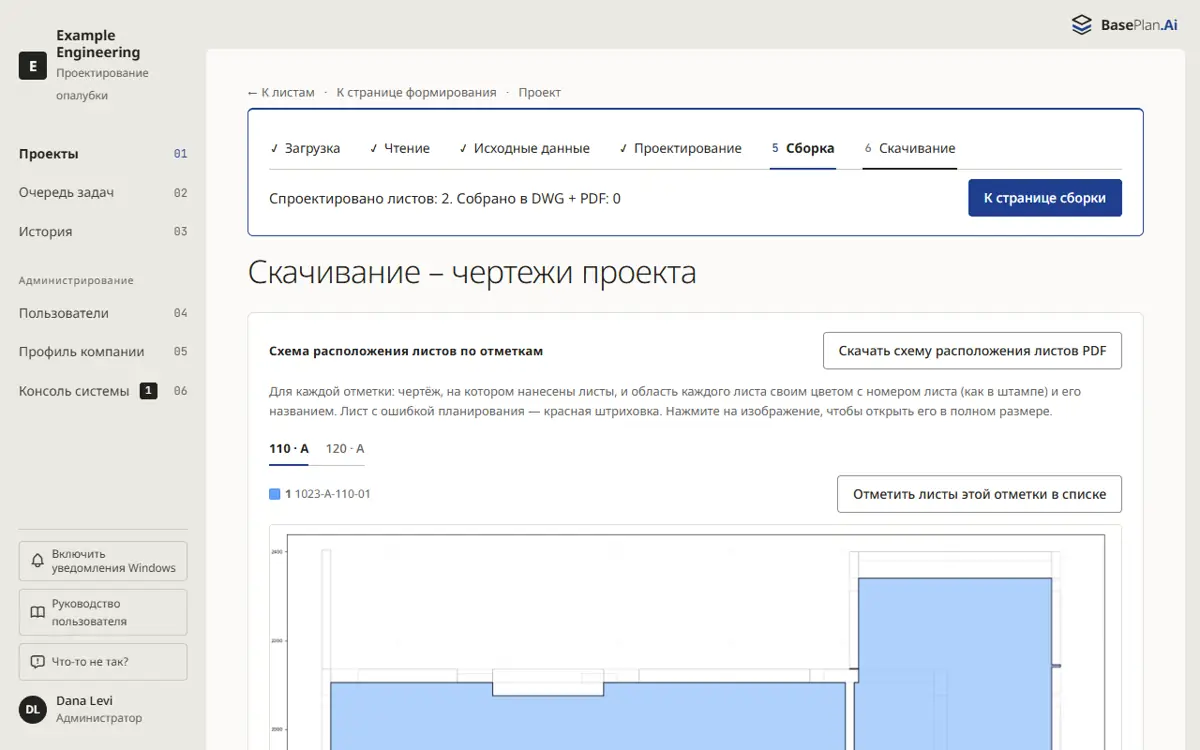Screen dimensions: 1200x750
Task: Click Включить уведомления Windows button
Action: (103, 561)
